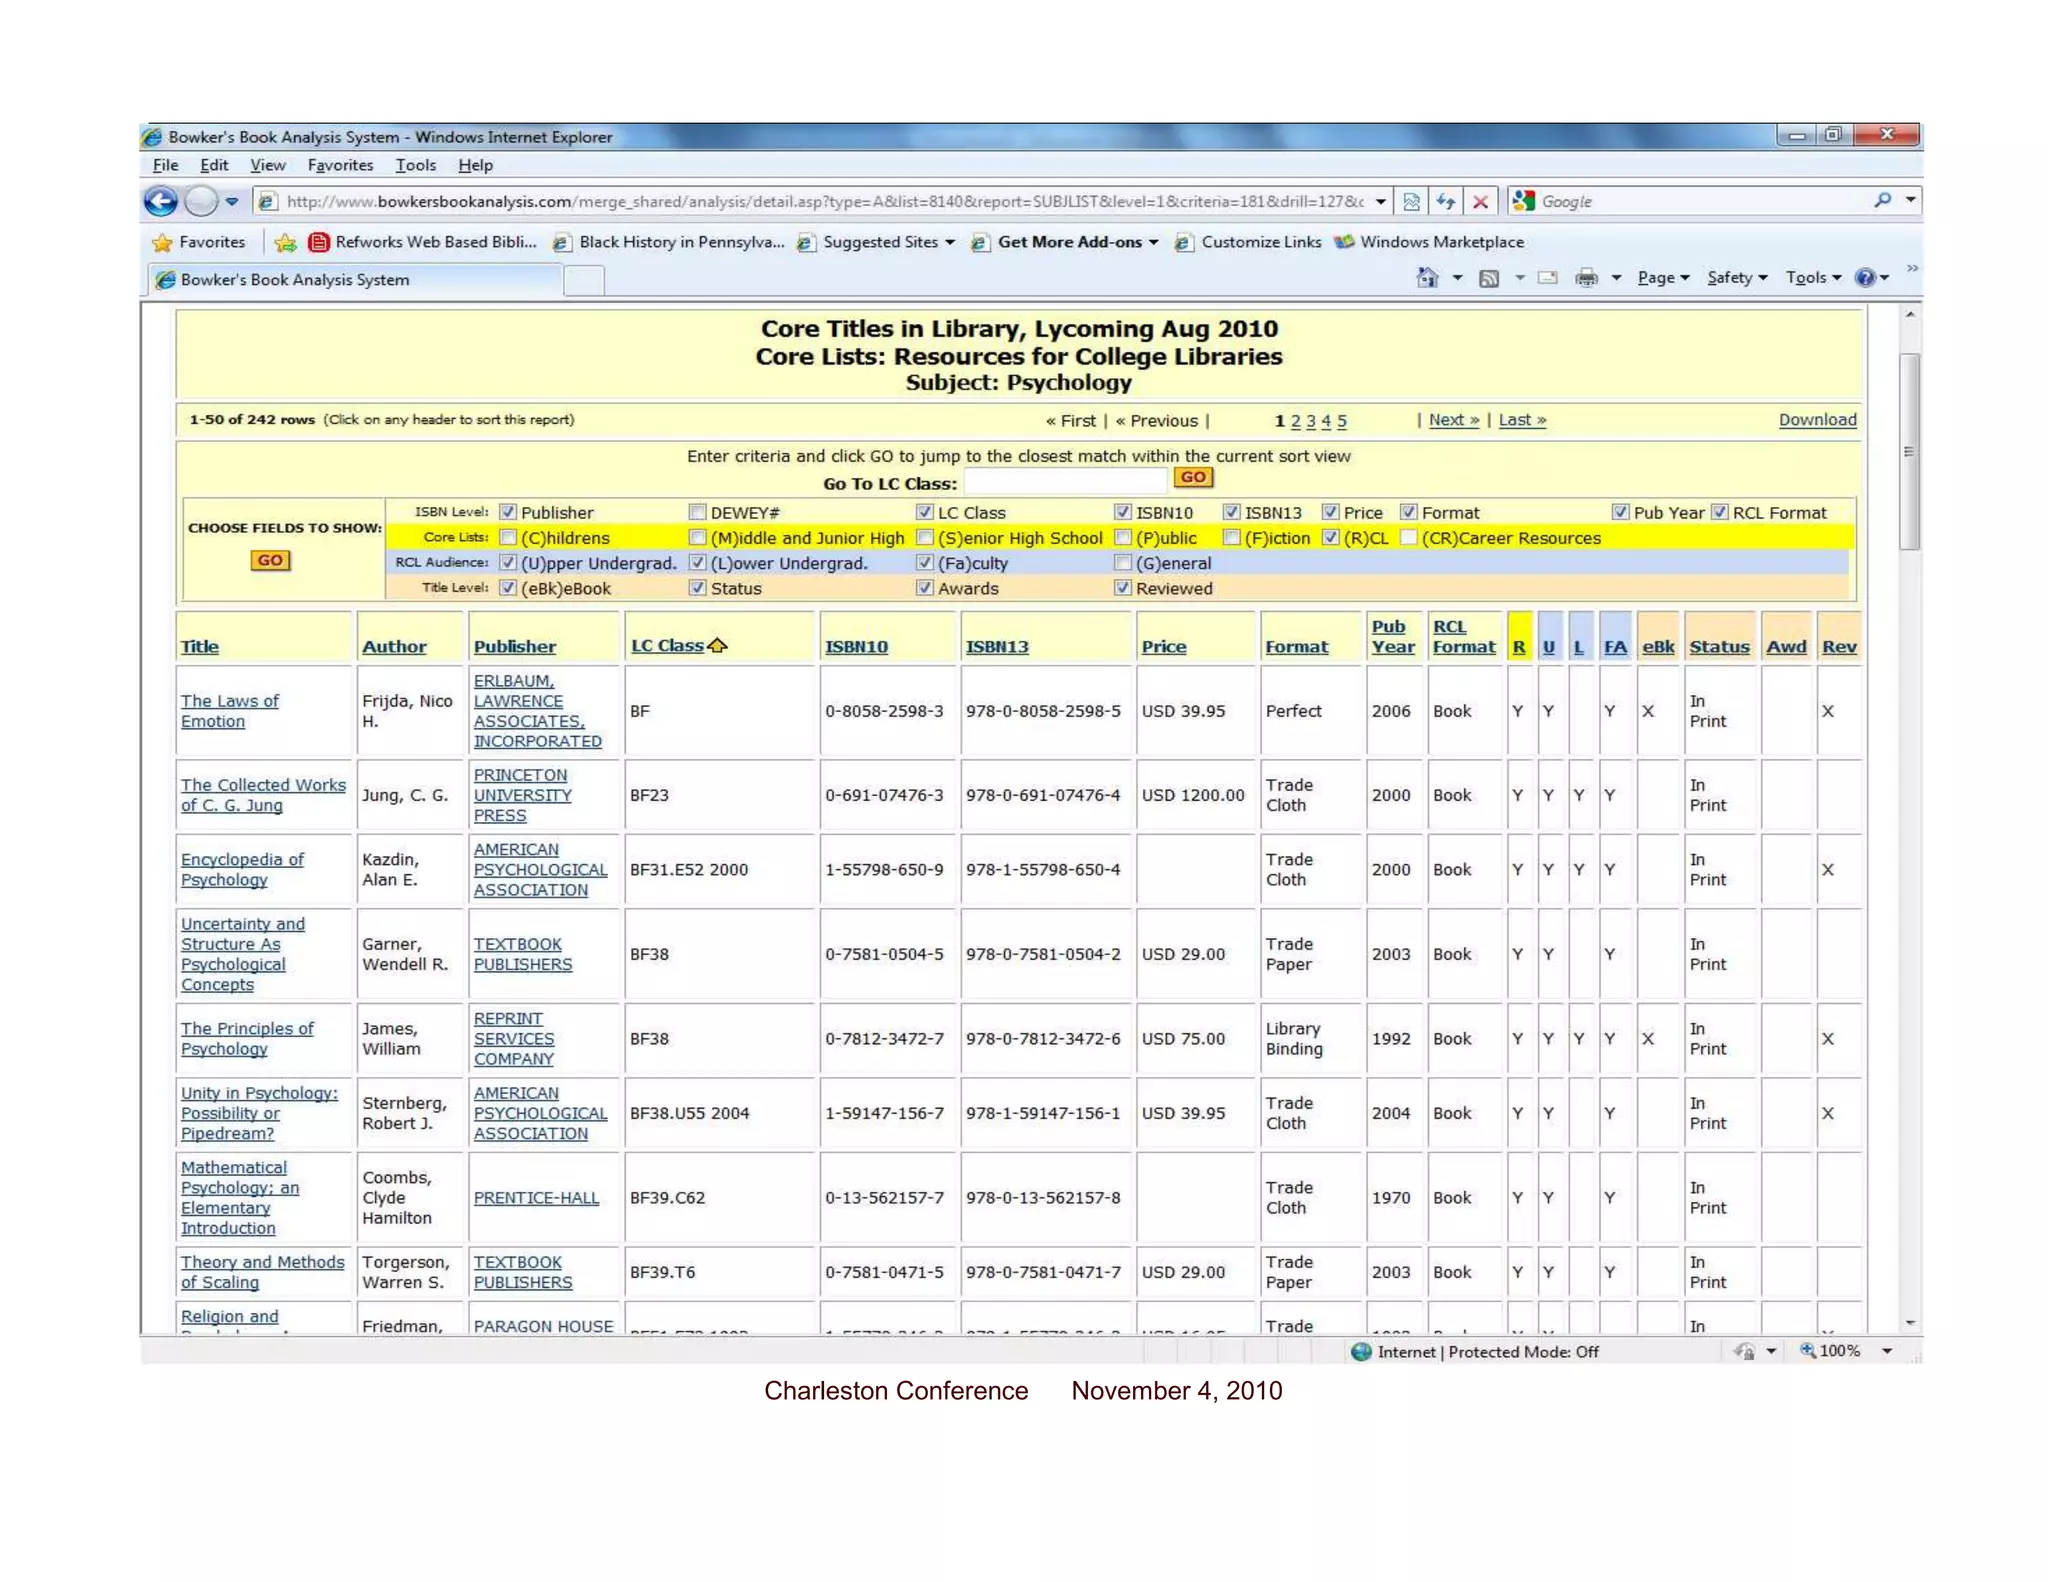
Task: Open the Page dropdown menu
Action: pyautogui.click(x=1662, y=278)
